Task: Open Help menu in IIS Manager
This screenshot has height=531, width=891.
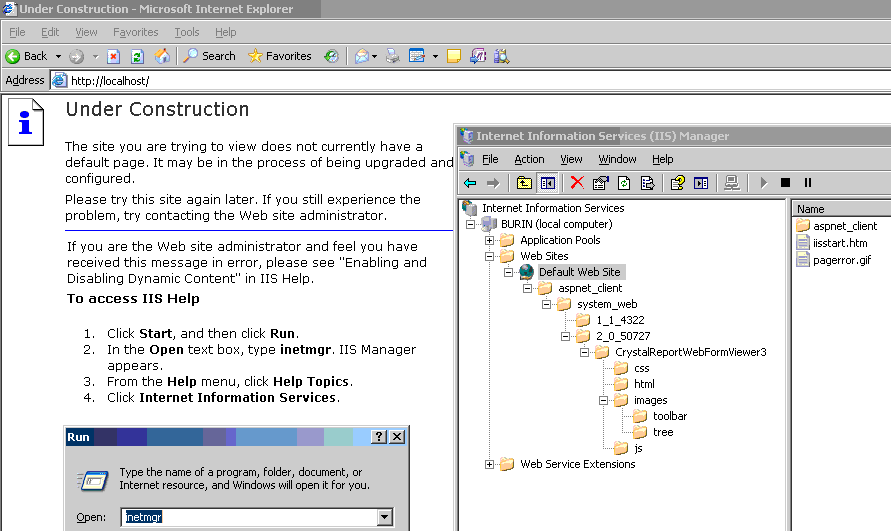Action: (663, 159)
